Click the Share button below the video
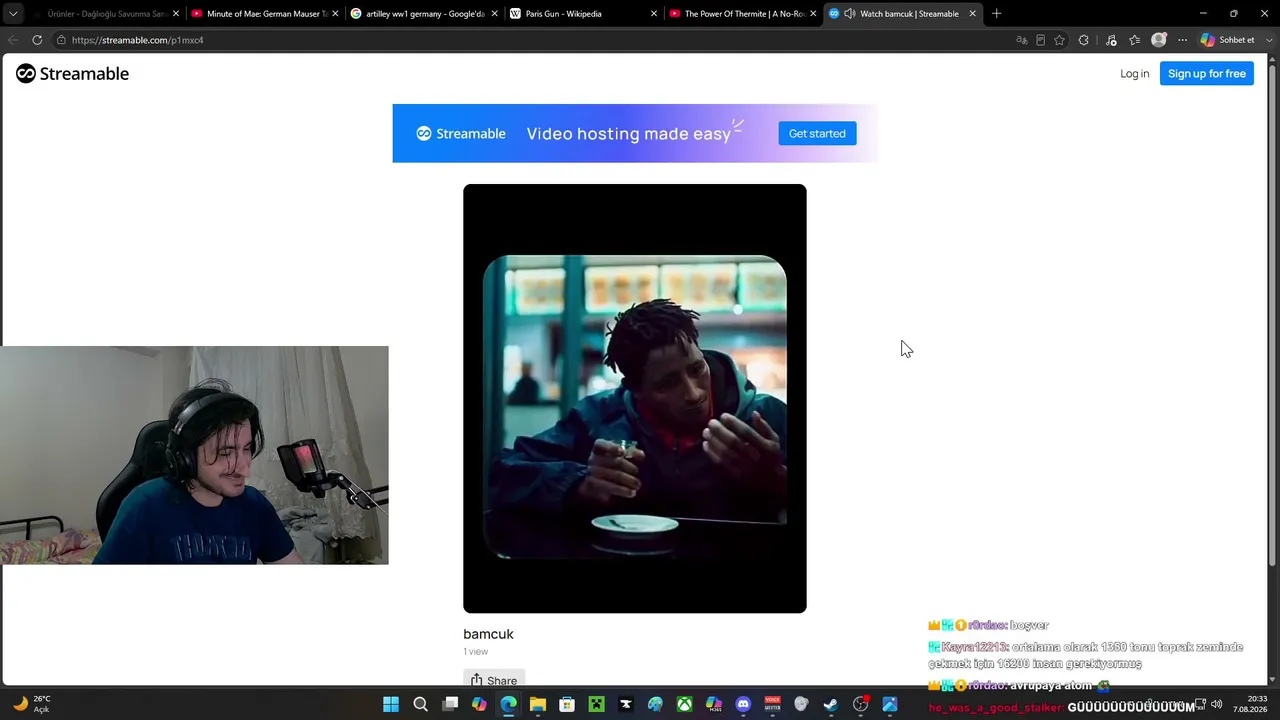 tap(494, 680)
